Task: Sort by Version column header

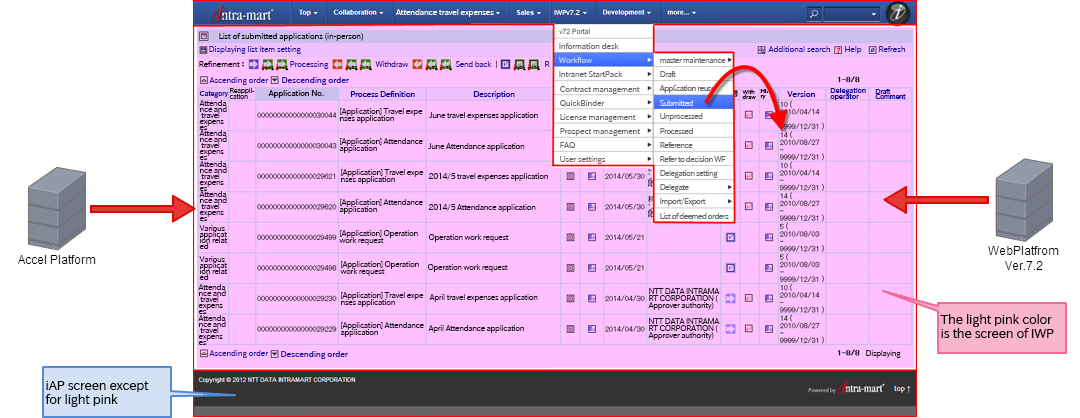Action: pos(801,94)
